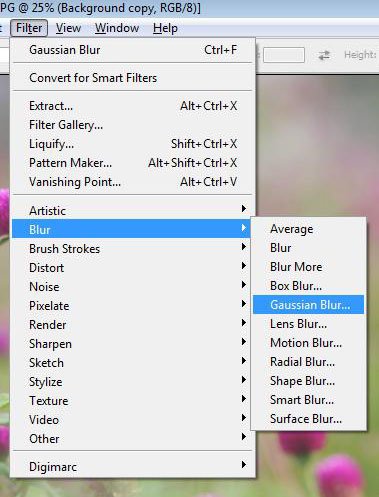Click the swap width and height icon
This screenshot has height=497, width=379.
click(324, 55)
